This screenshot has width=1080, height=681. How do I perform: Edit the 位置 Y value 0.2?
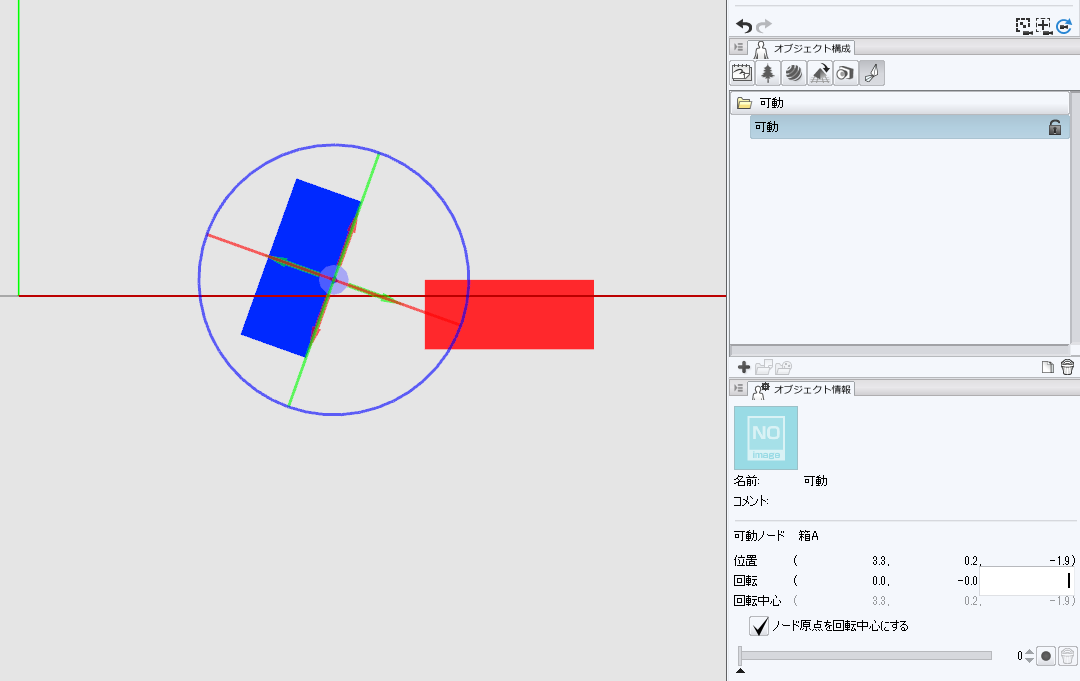point(973,560)
